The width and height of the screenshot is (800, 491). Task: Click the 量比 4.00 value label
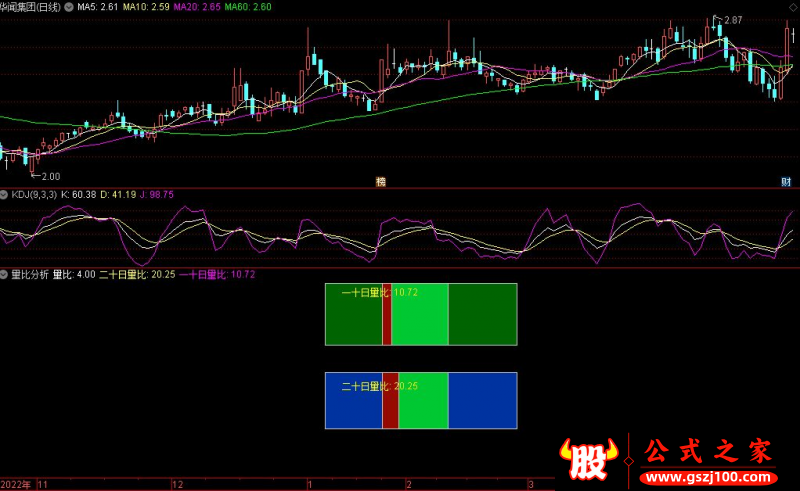[x=74, y=274]
